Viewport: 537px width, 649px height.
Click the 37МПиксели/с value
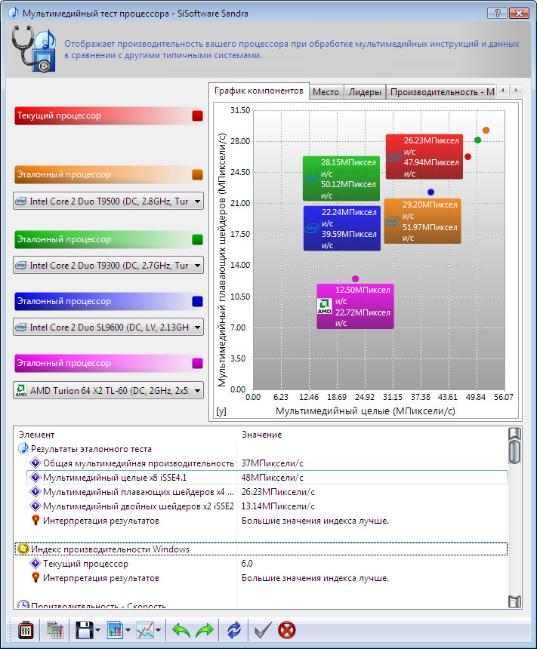point(272,463)
